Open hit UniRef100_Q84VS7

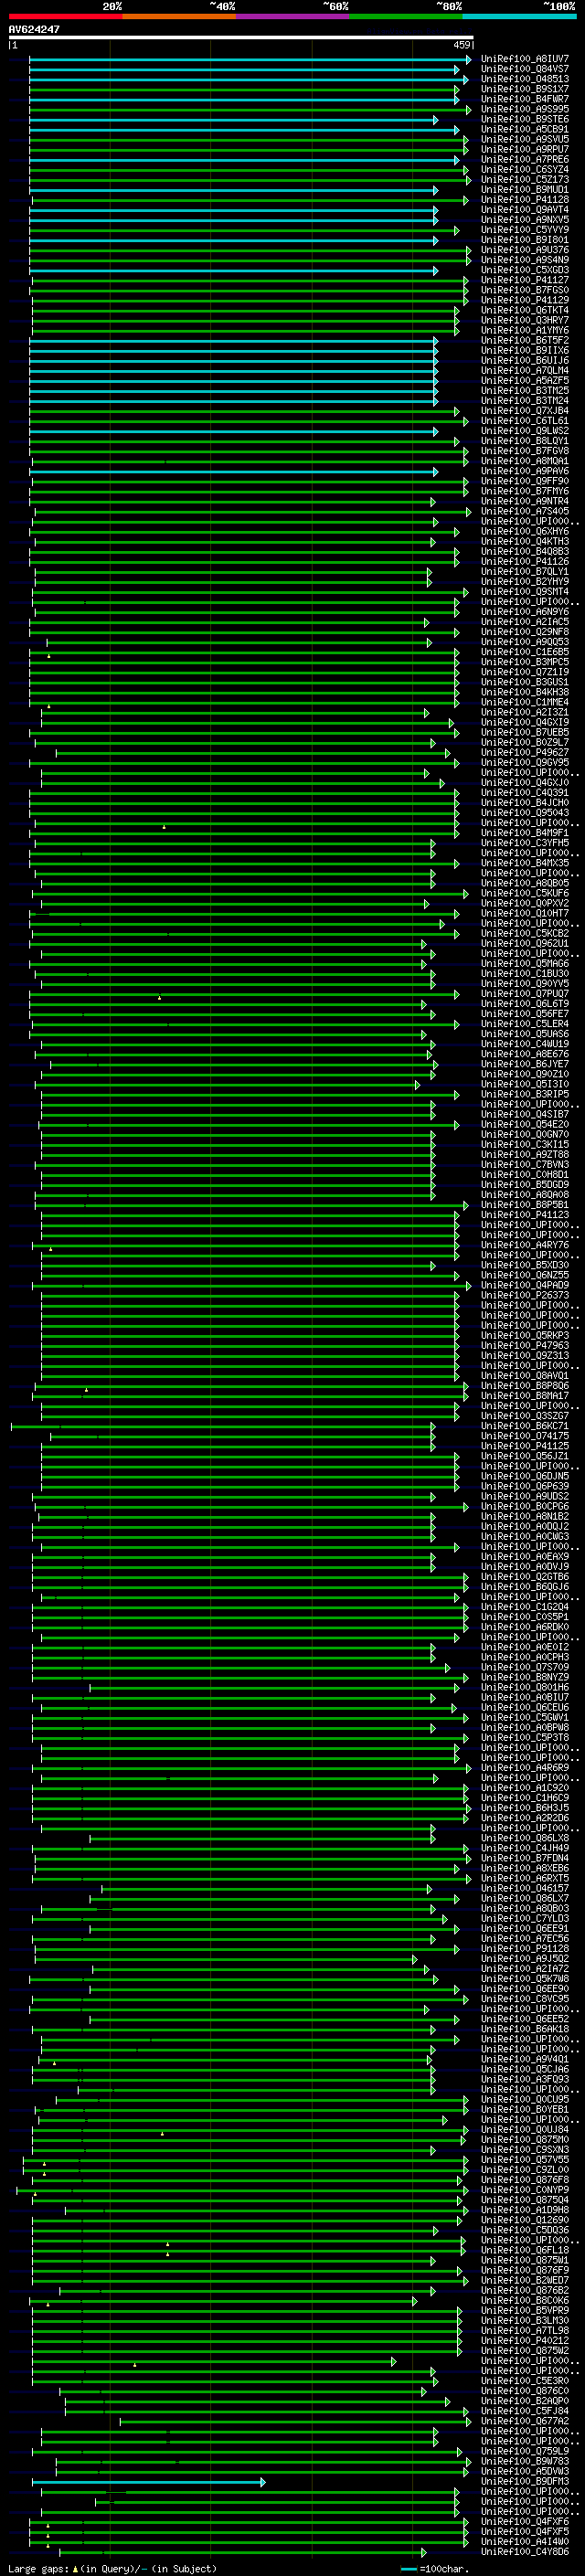click(x=525, y=69)
